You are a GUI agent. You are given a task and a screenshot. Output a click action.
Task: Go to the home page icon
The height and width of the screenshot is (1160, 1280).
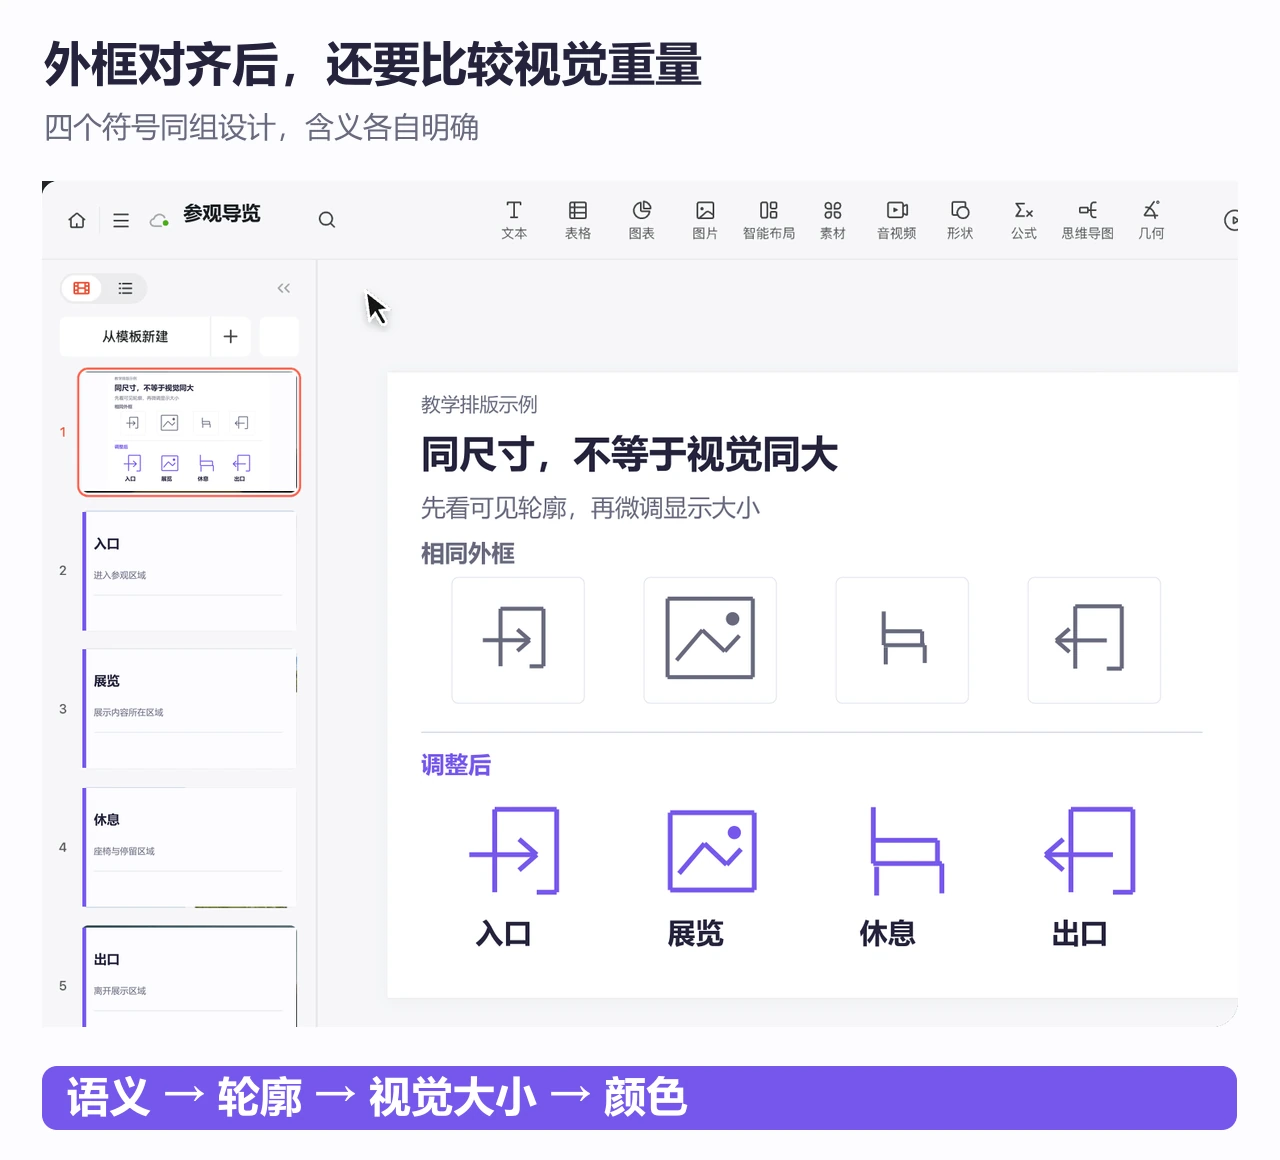(77, 220)
